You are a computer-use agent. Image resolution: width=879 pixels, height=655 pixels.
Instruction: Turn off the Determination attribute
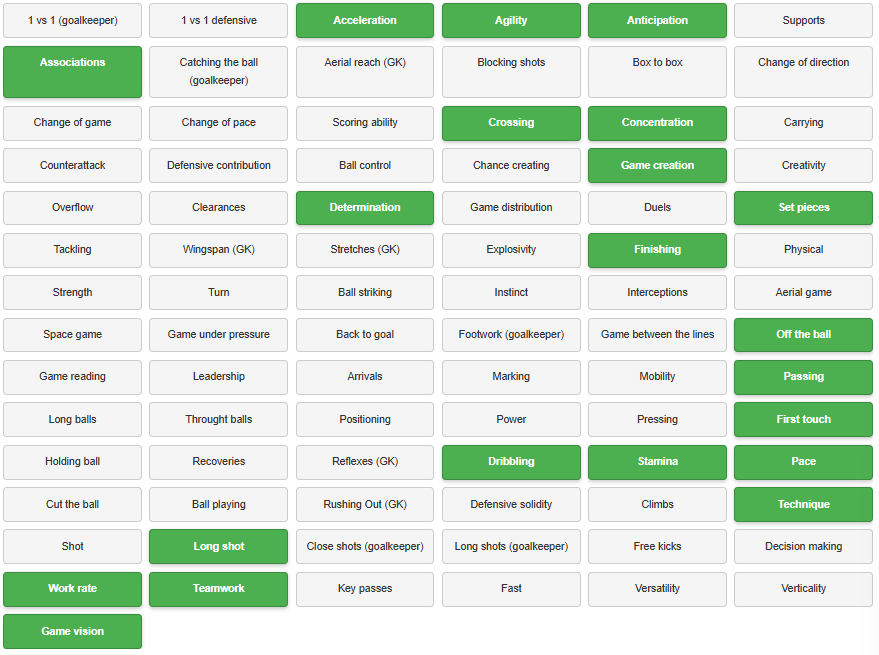click(365, 208)
